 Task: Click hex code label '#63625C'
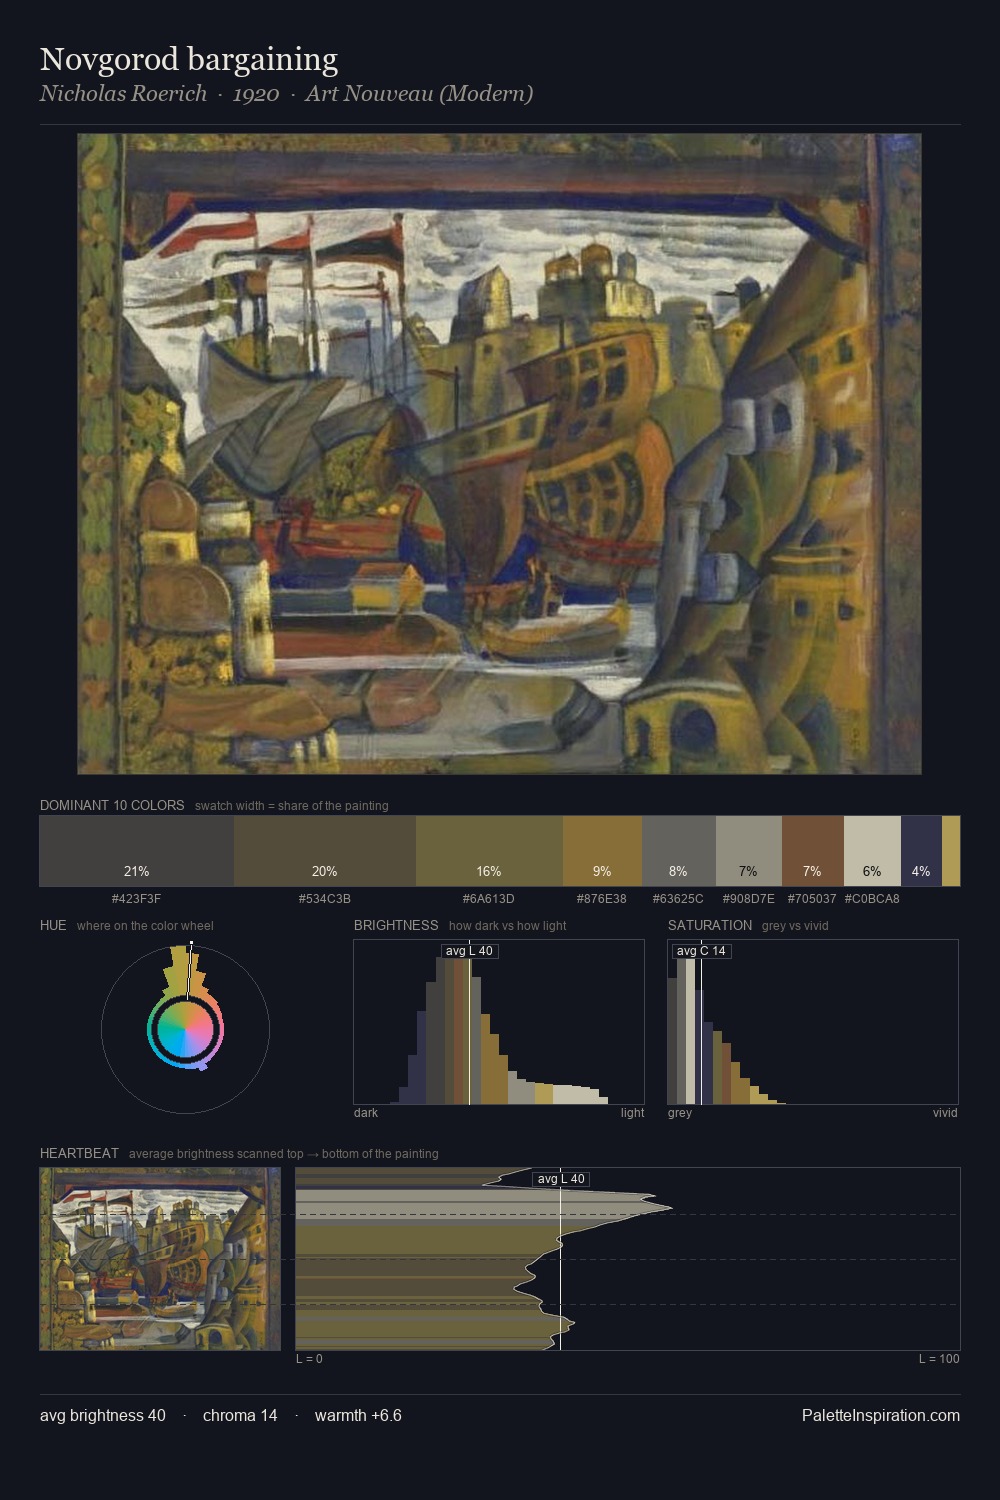tap(678, 898)
